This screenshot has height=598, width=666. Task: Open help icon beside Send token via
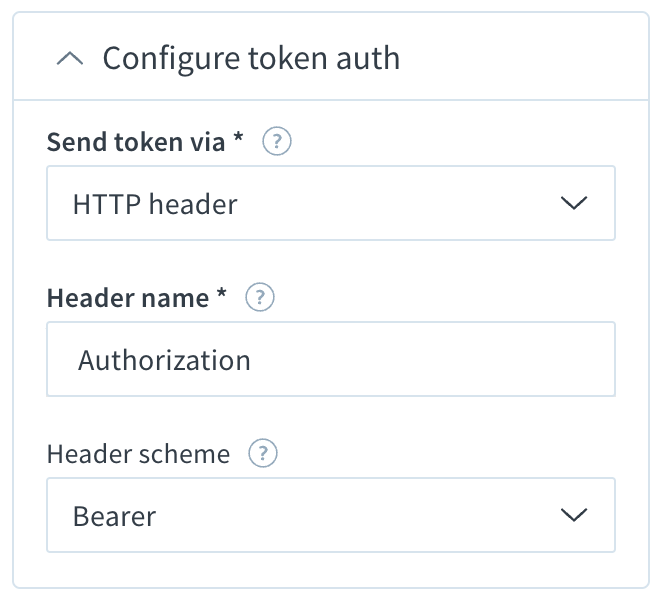[277, 141]
